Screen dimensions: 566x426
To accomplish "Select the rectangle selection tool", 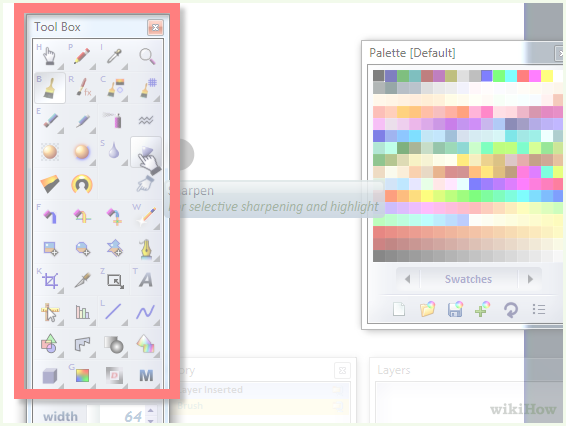I will (x=50, y=248).
